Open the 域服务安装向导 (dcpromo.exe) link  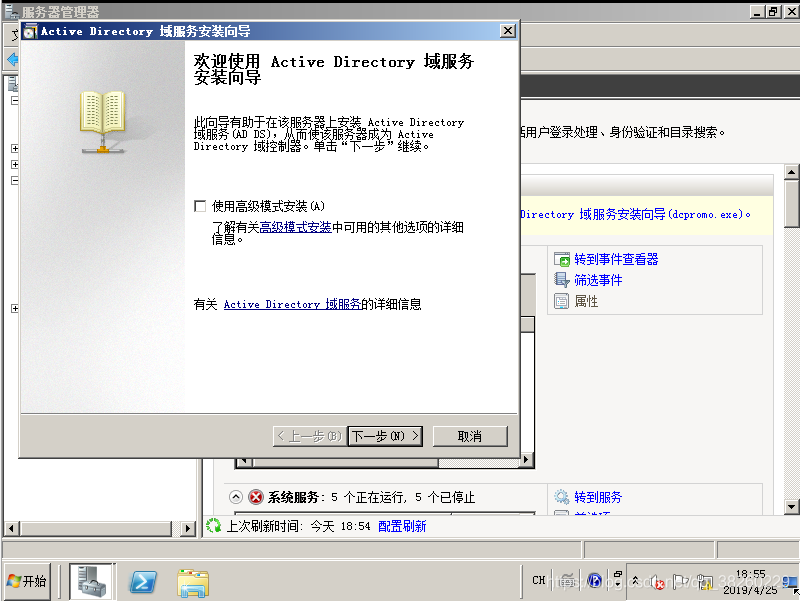(x=635, y=215)
